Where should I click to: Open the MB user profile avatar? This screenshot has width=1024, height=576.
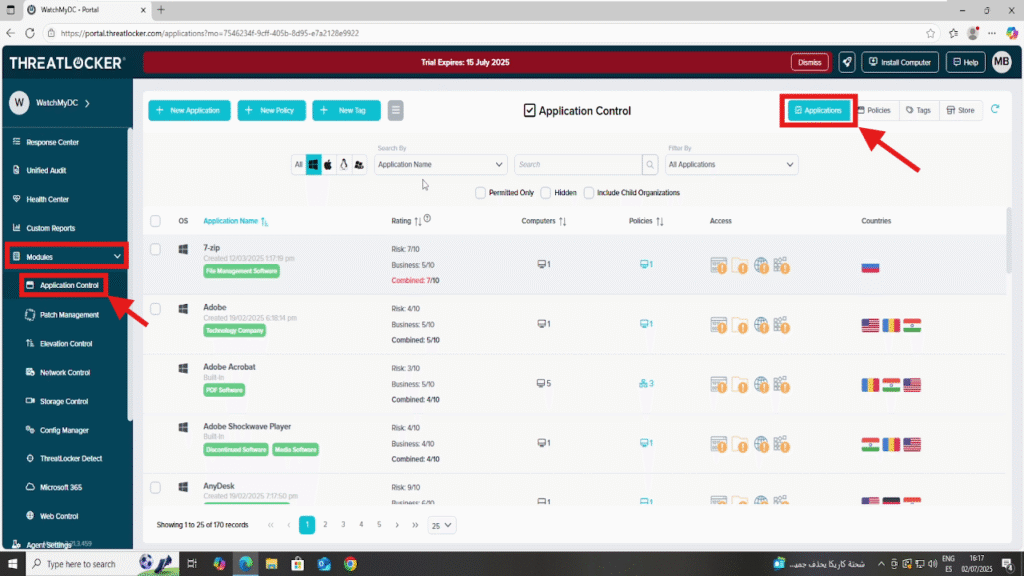tap(1002, 62)
